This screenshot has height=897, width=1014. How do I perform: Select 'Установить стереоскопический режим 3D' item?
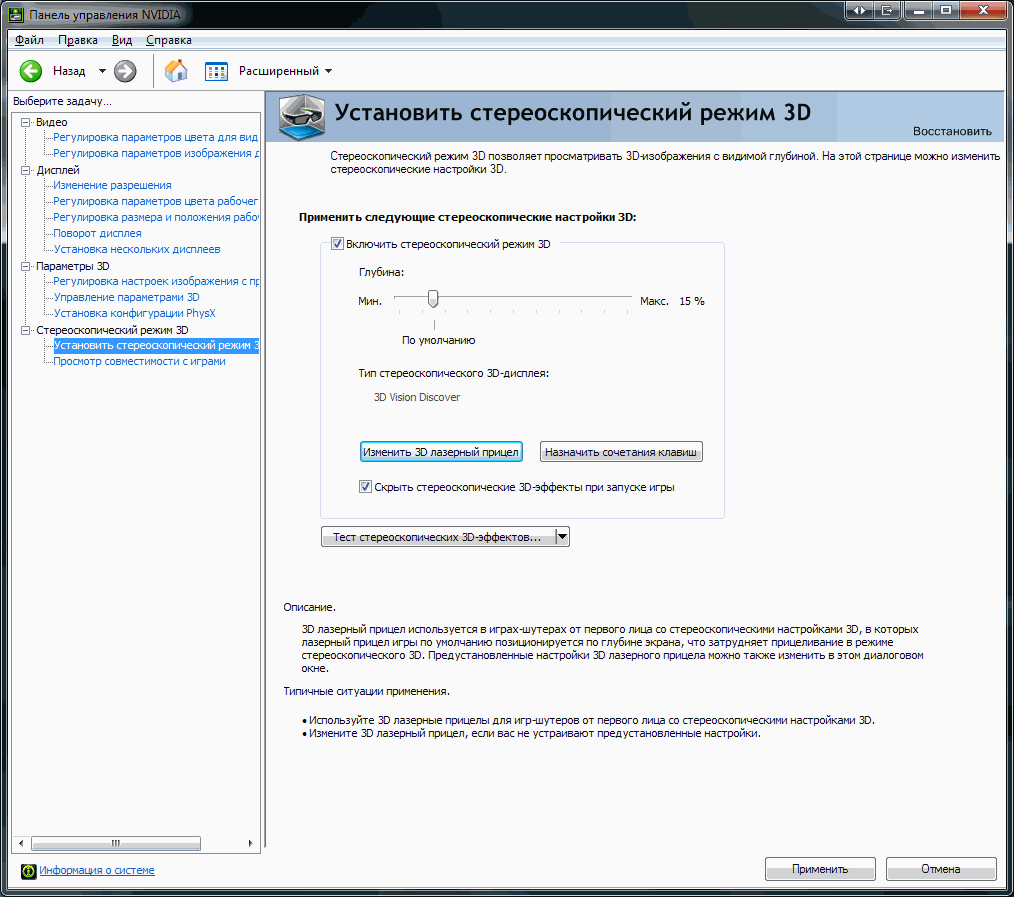click(x=156, y=345)
